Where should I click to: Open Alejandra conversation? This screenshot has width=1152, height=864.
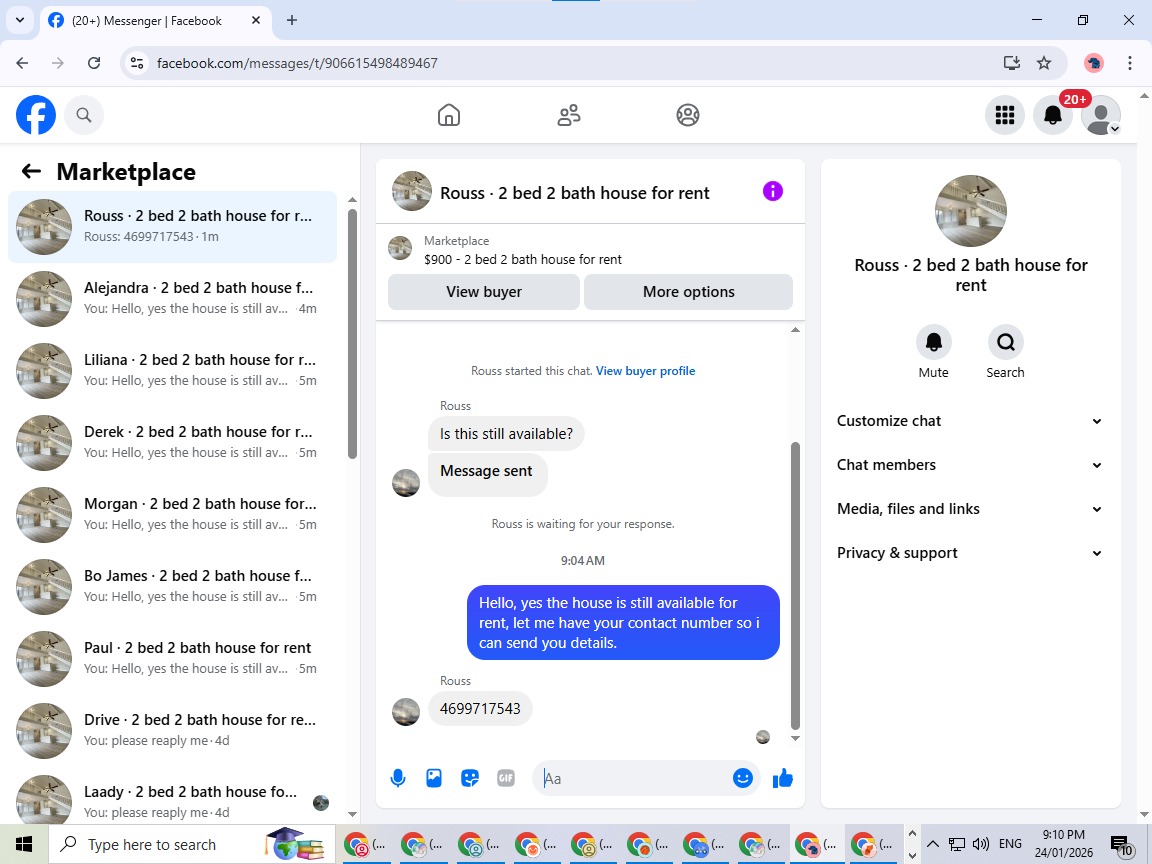coord(173,298)
